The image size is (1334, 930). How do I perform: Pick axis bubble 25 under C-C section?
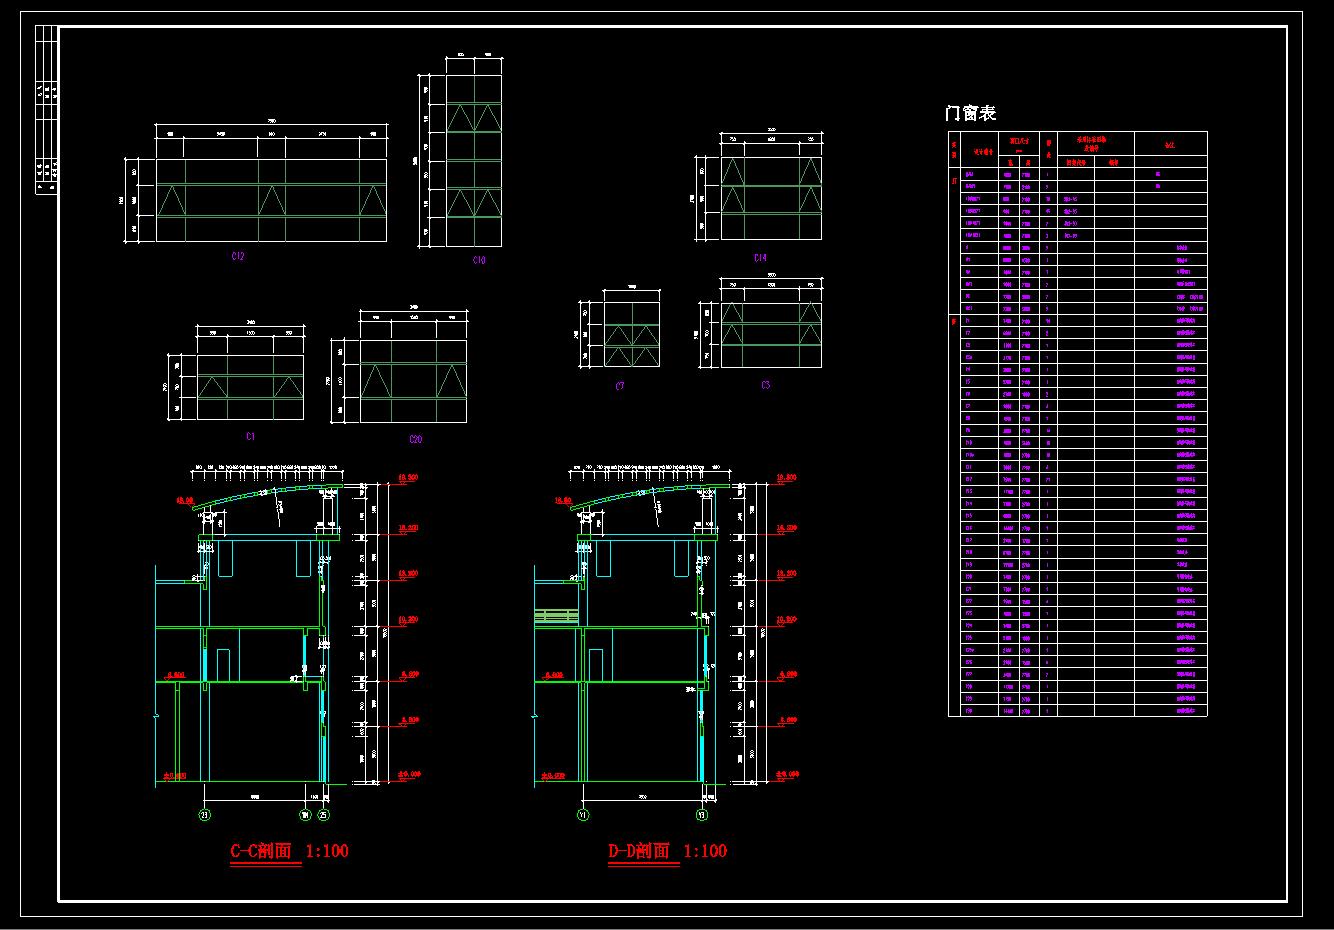[x=324, y=815]
